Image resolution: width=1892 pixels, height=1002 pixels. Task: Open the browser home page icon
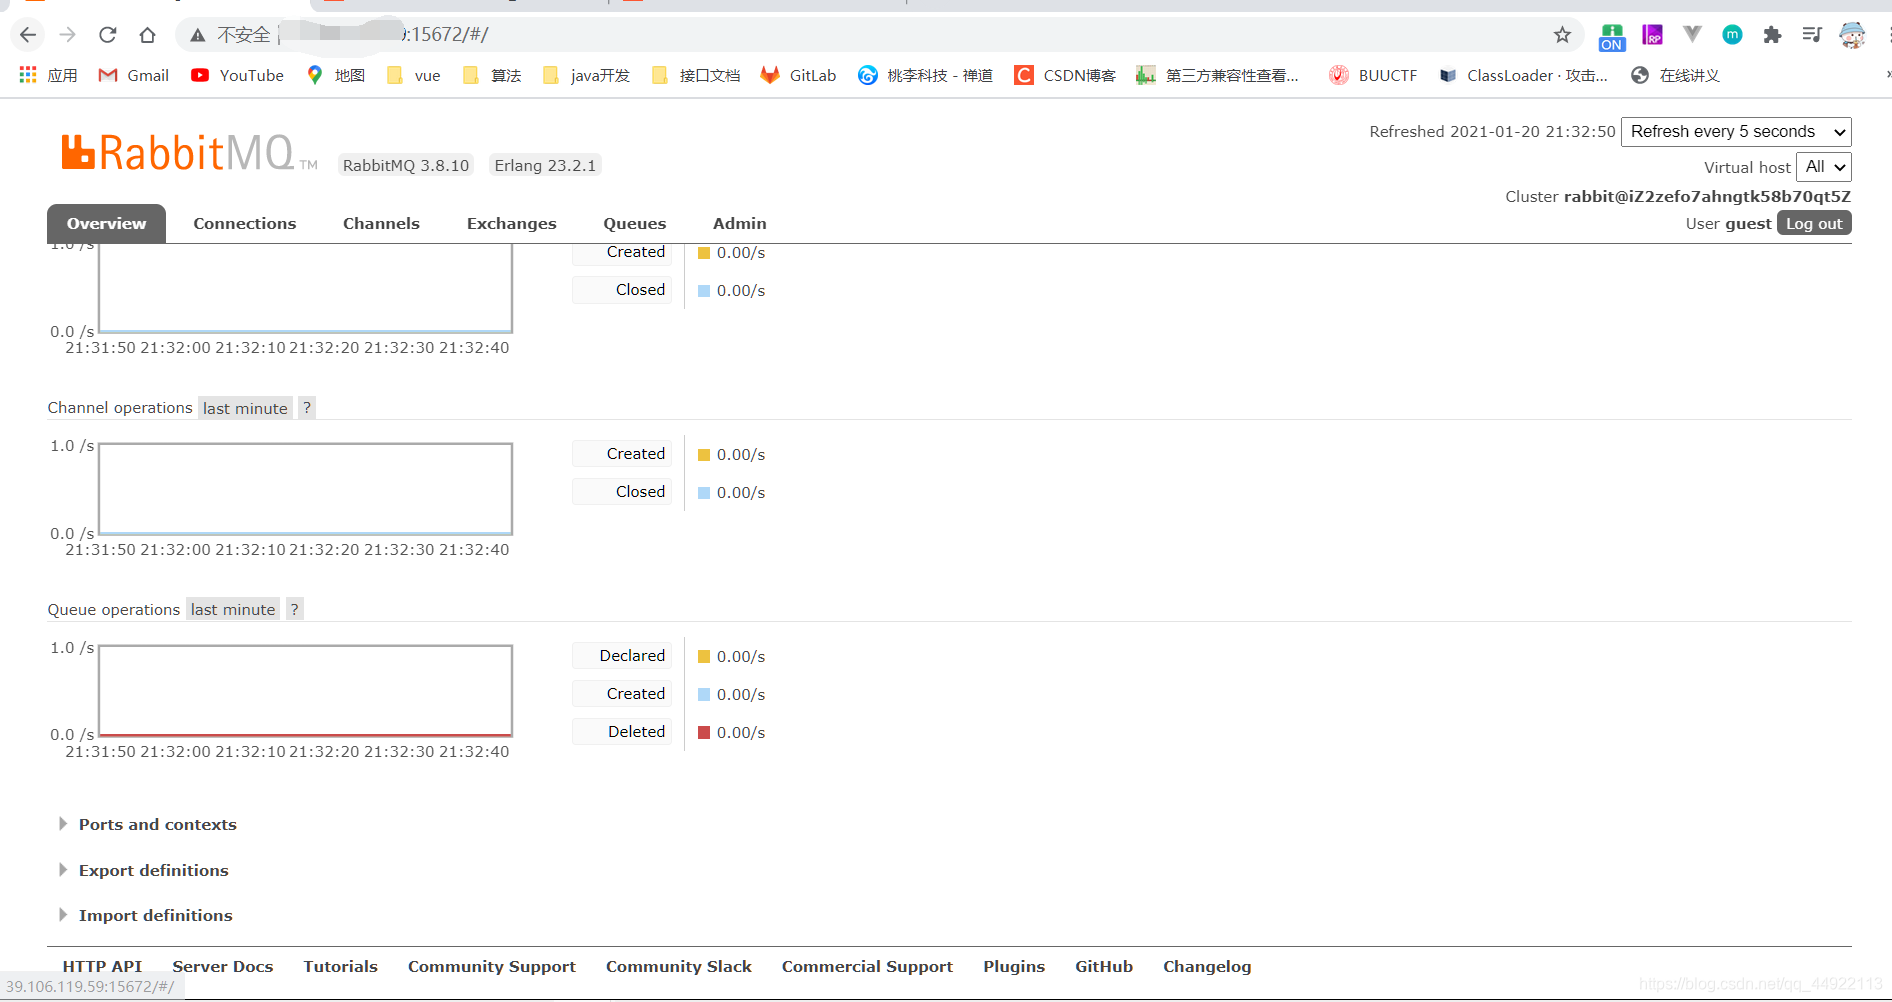(x=148, y=35)
